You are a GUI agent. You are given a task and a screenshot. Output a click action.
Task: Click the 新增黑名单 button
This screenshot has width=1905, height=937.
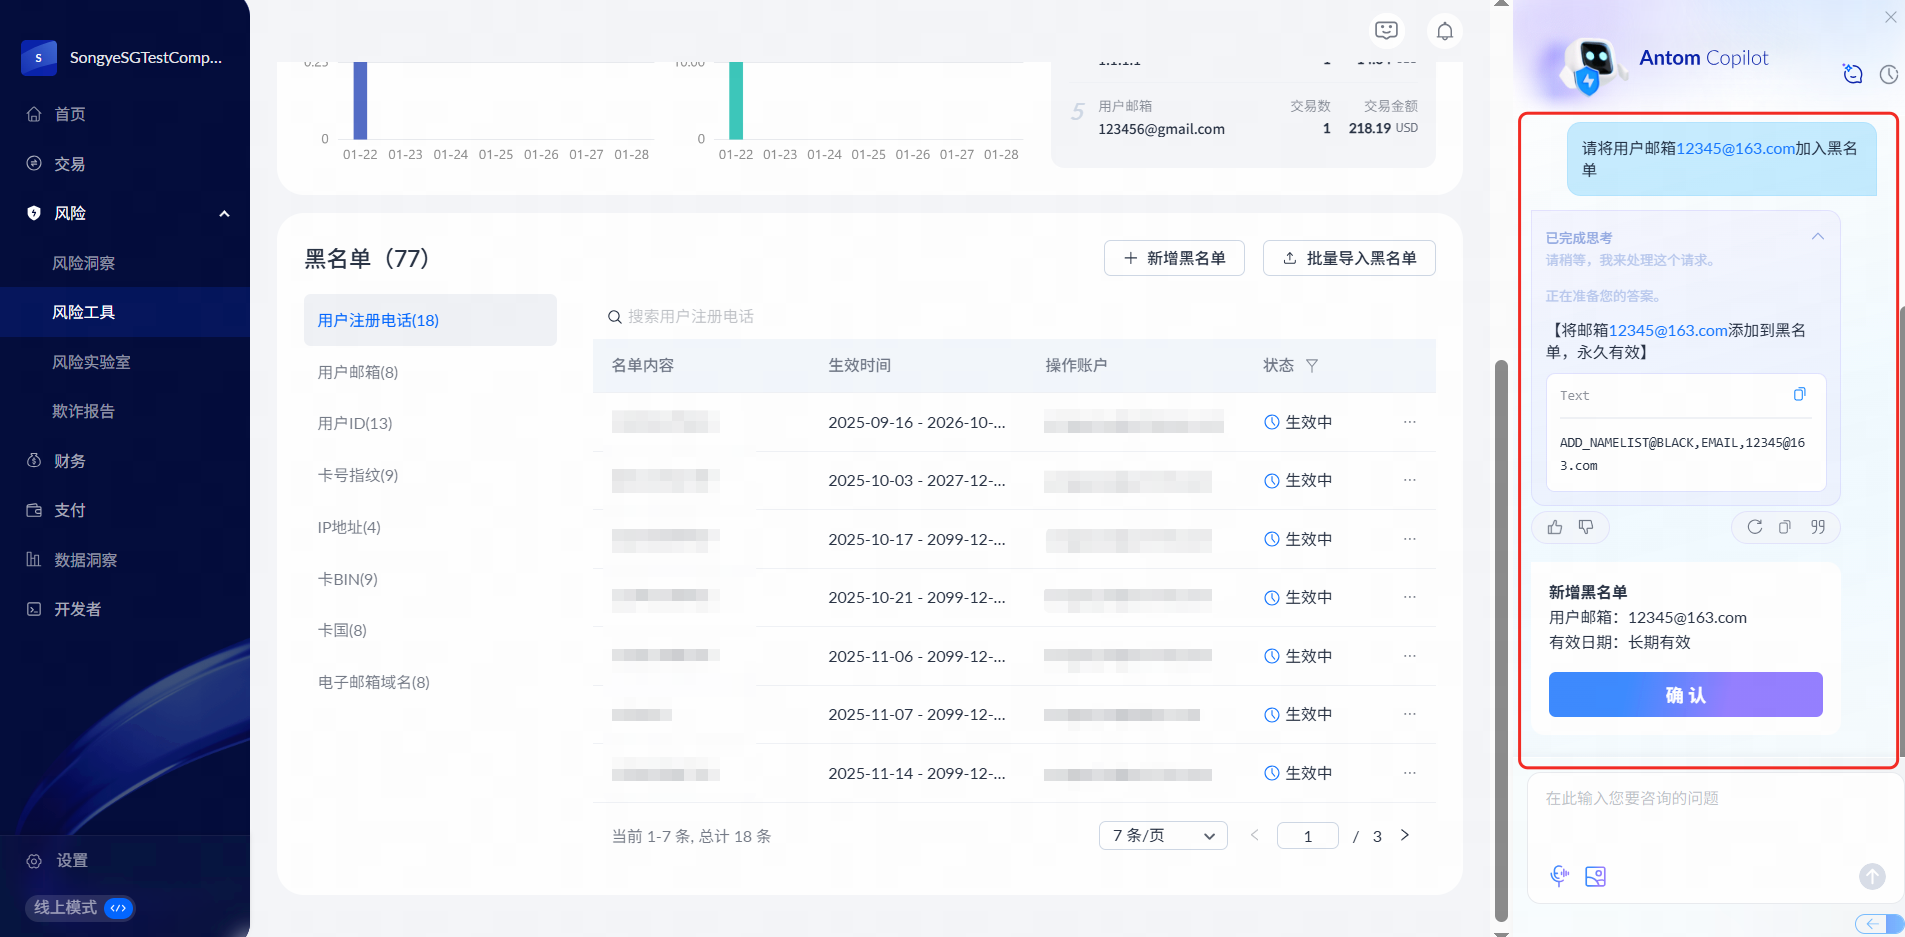pyautogui.click(x=1174, y=258)
